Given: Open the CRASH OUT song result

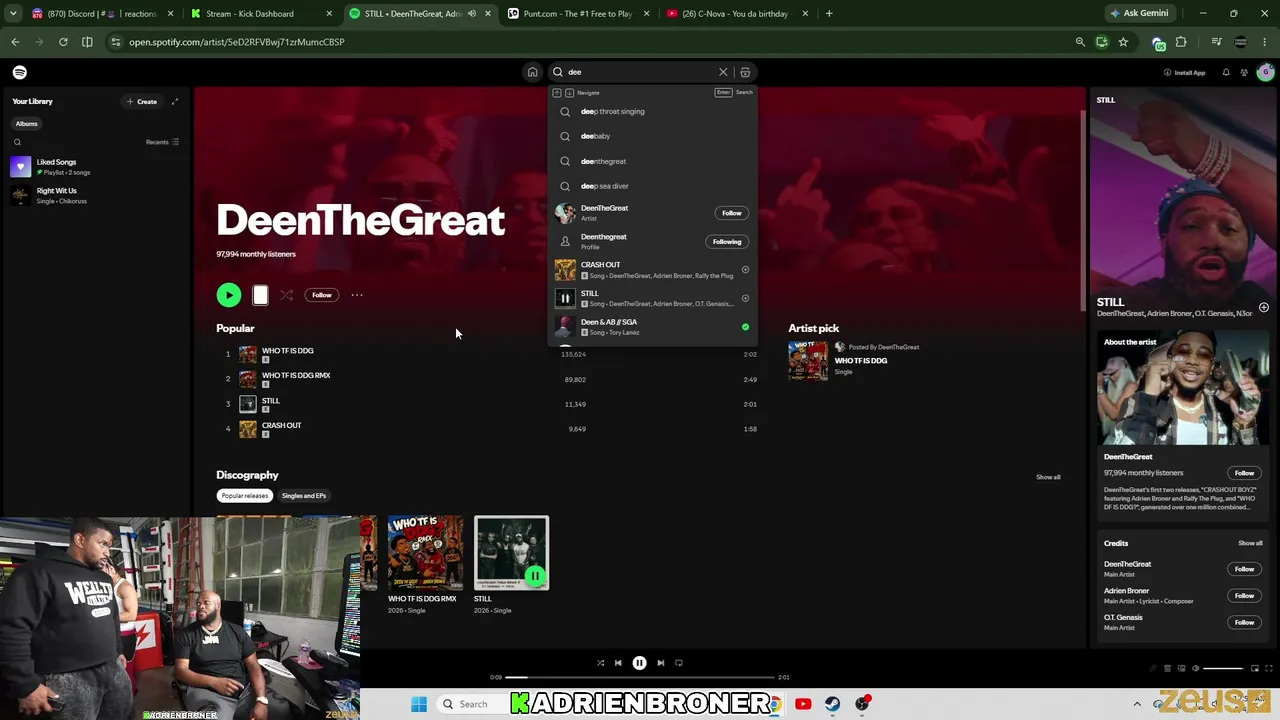Looking at the screenshot, I should coord(652,270).
